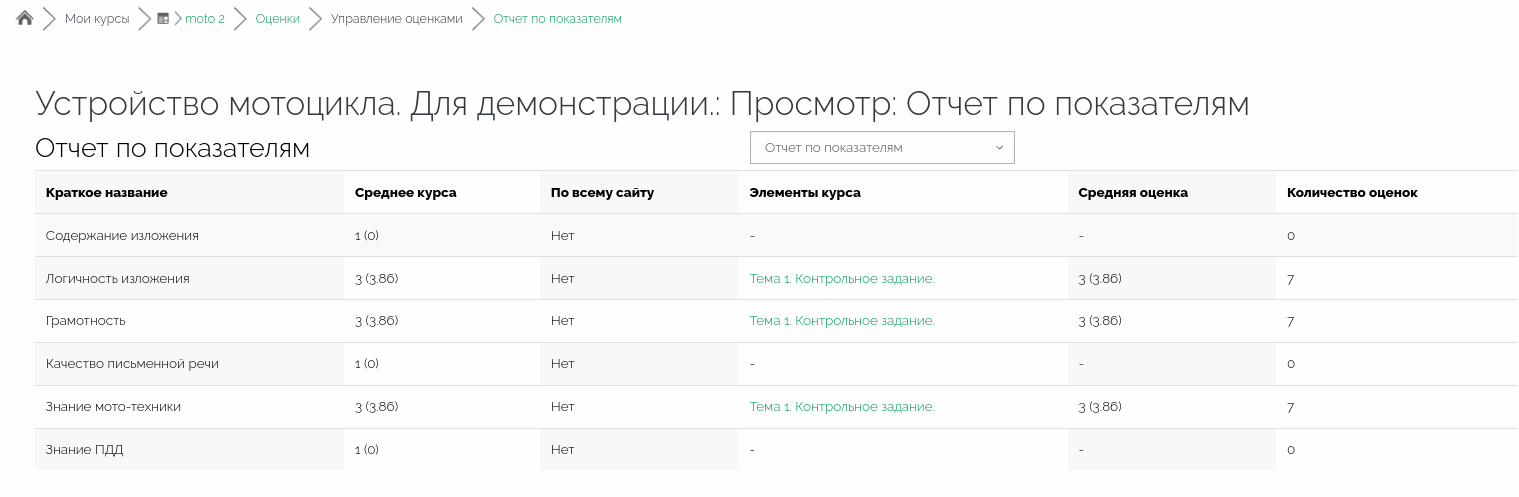Open Тема 1 link in Грамотность row

[841, 321]
